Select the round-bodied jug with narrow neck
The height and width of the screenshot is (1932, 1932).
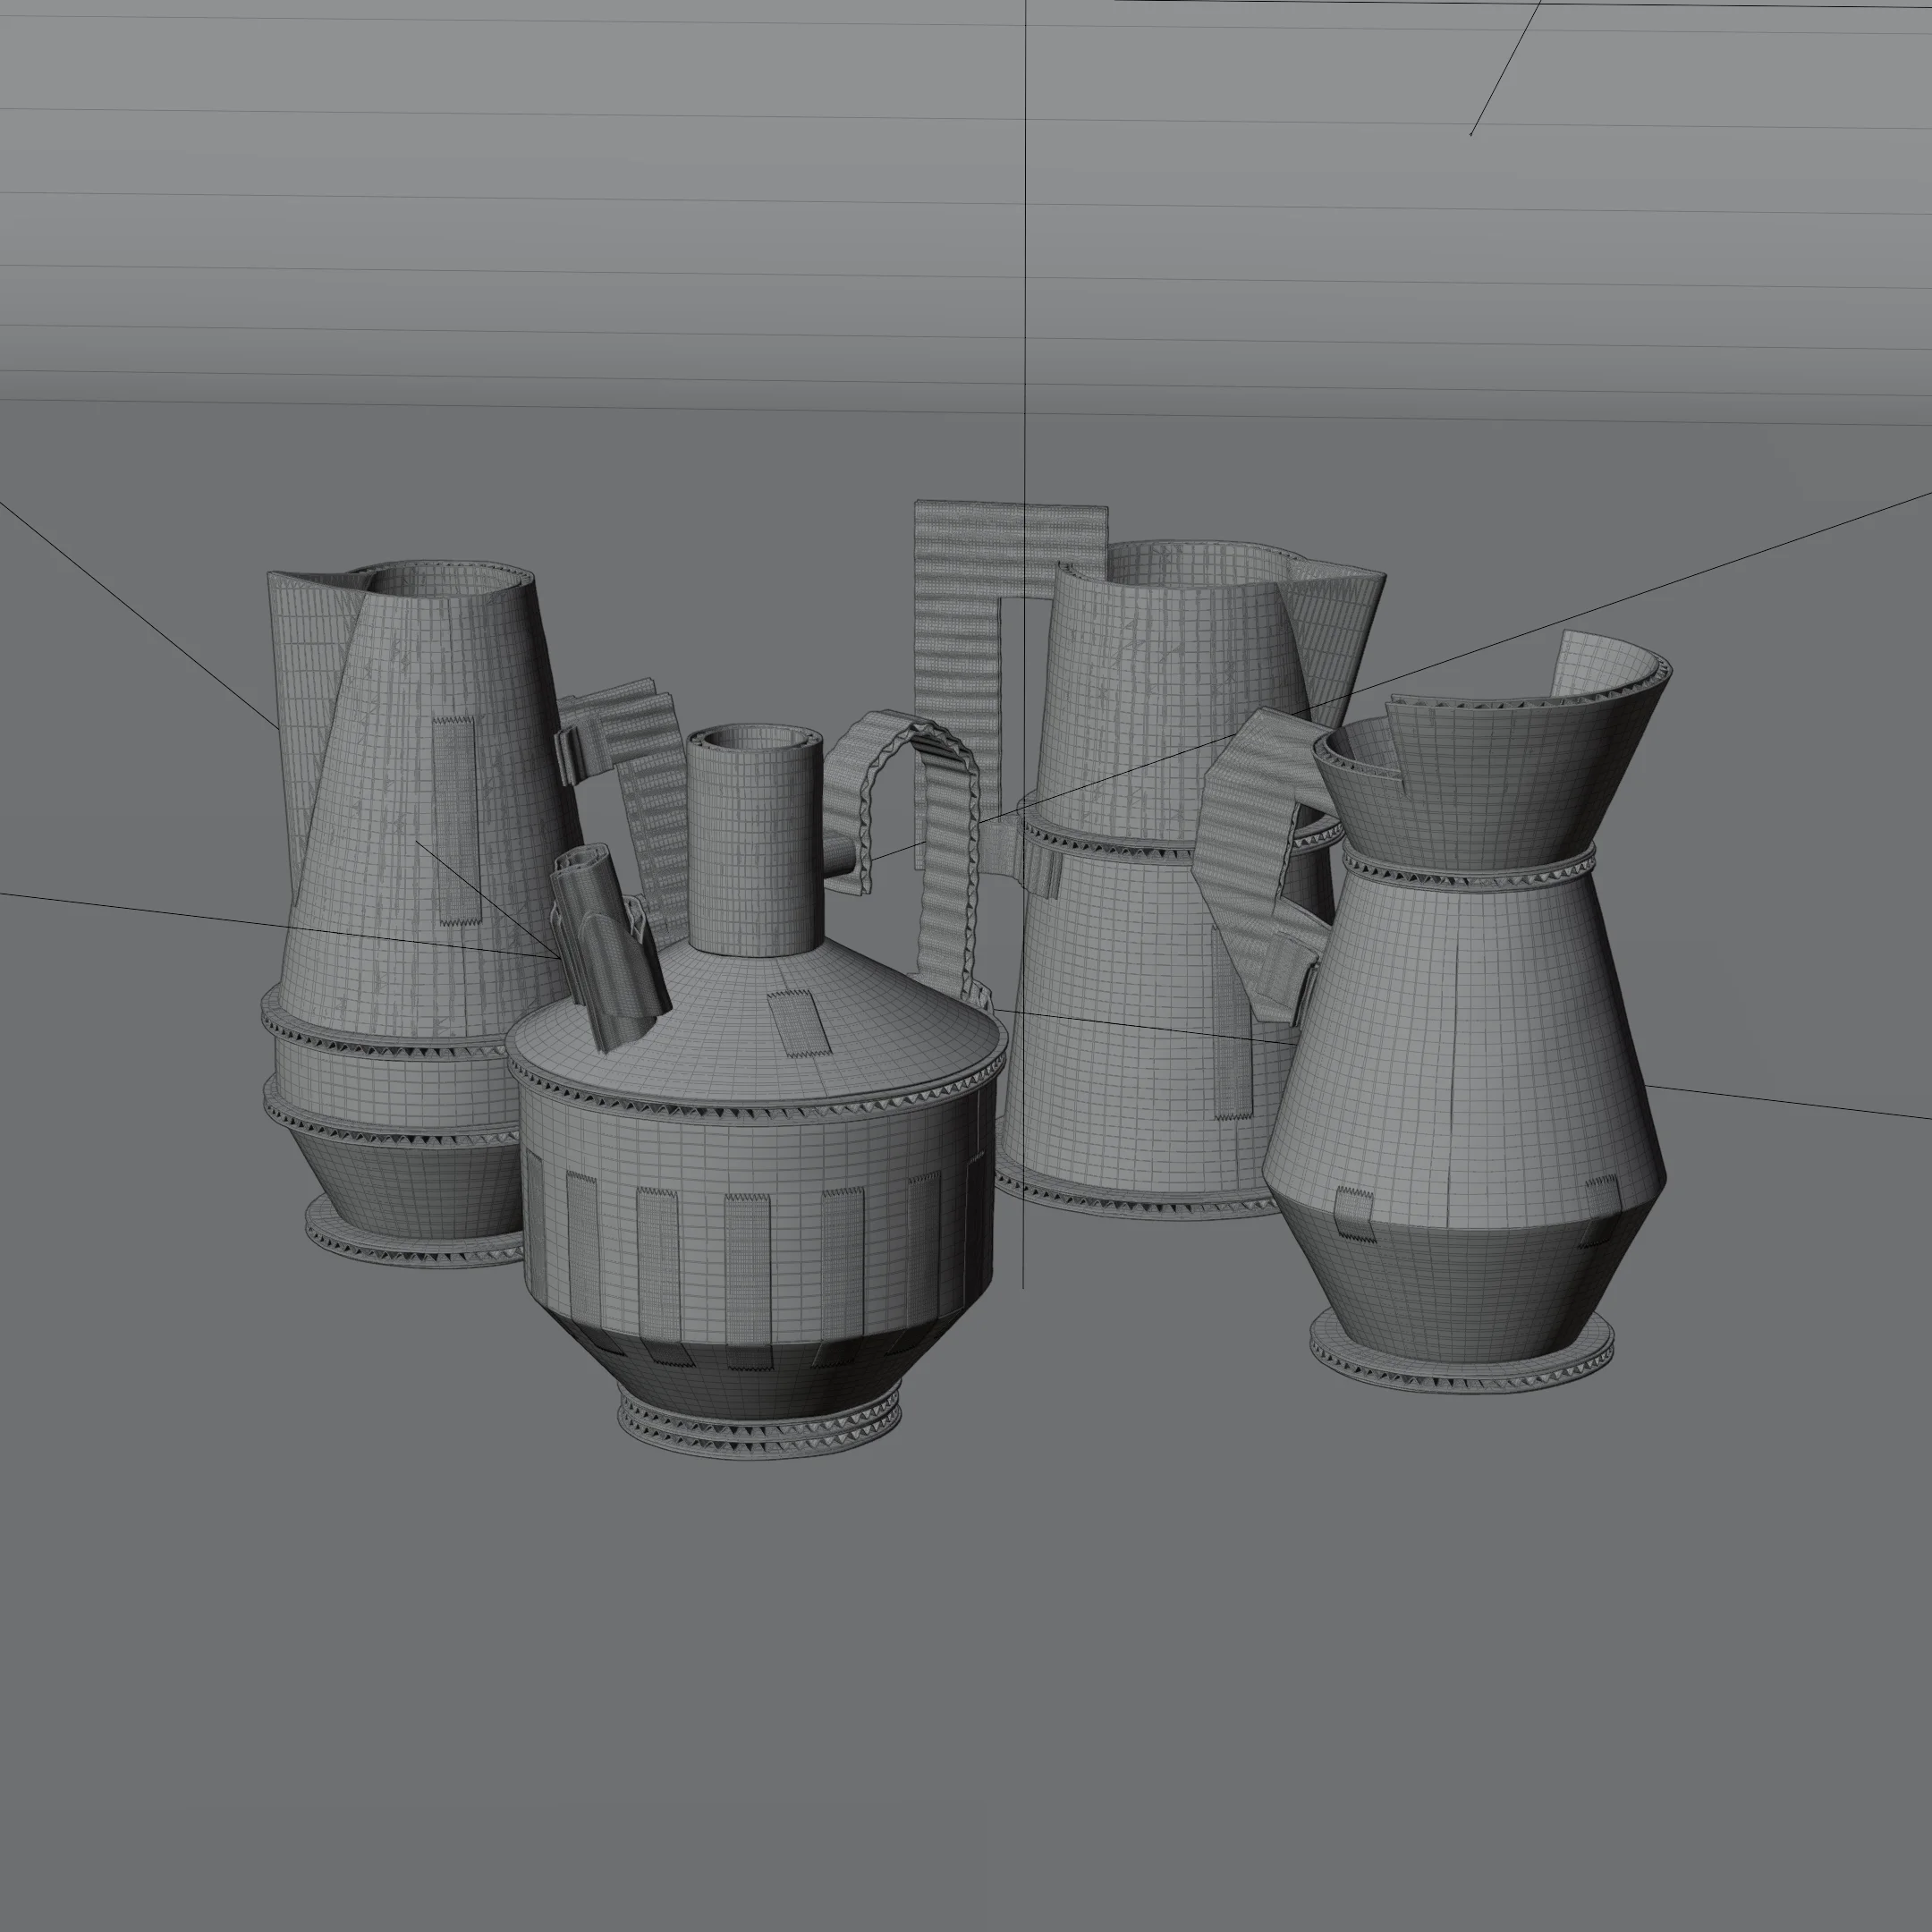760,1200
